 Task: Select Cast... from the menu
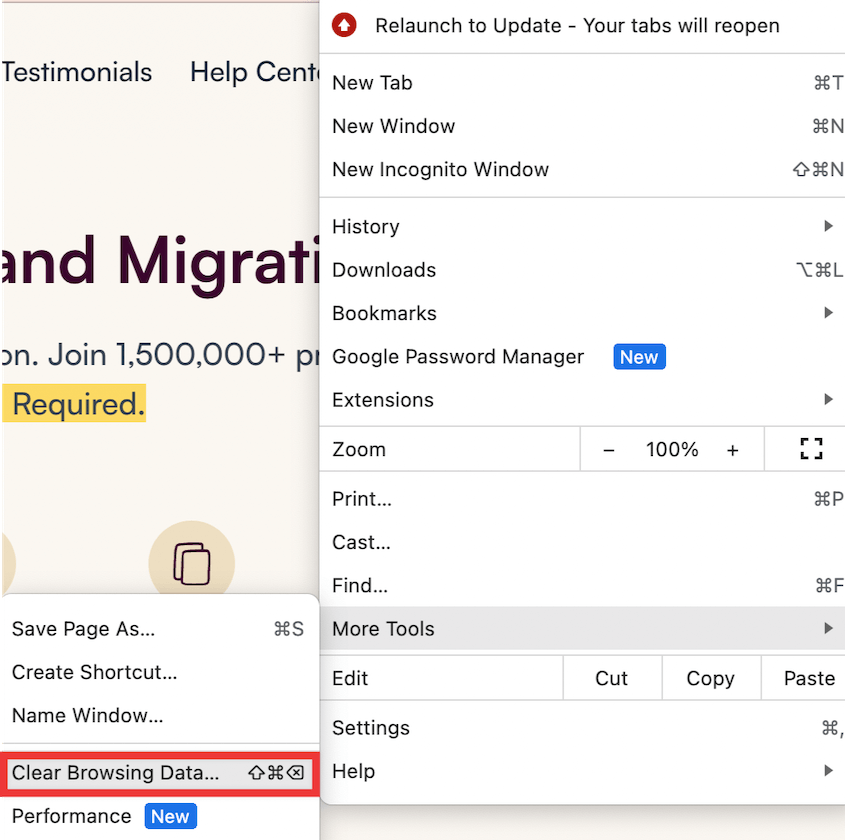pyautogui.click(x=582, y=543)
